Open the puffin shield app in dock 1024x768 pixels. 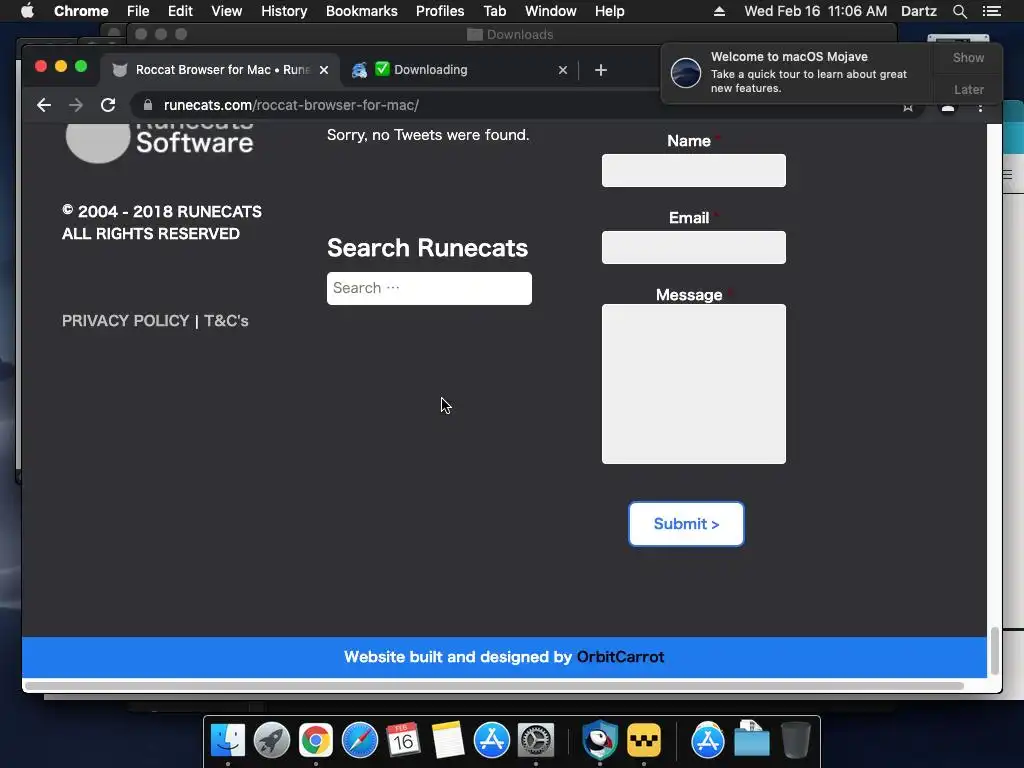click(600, 740)
